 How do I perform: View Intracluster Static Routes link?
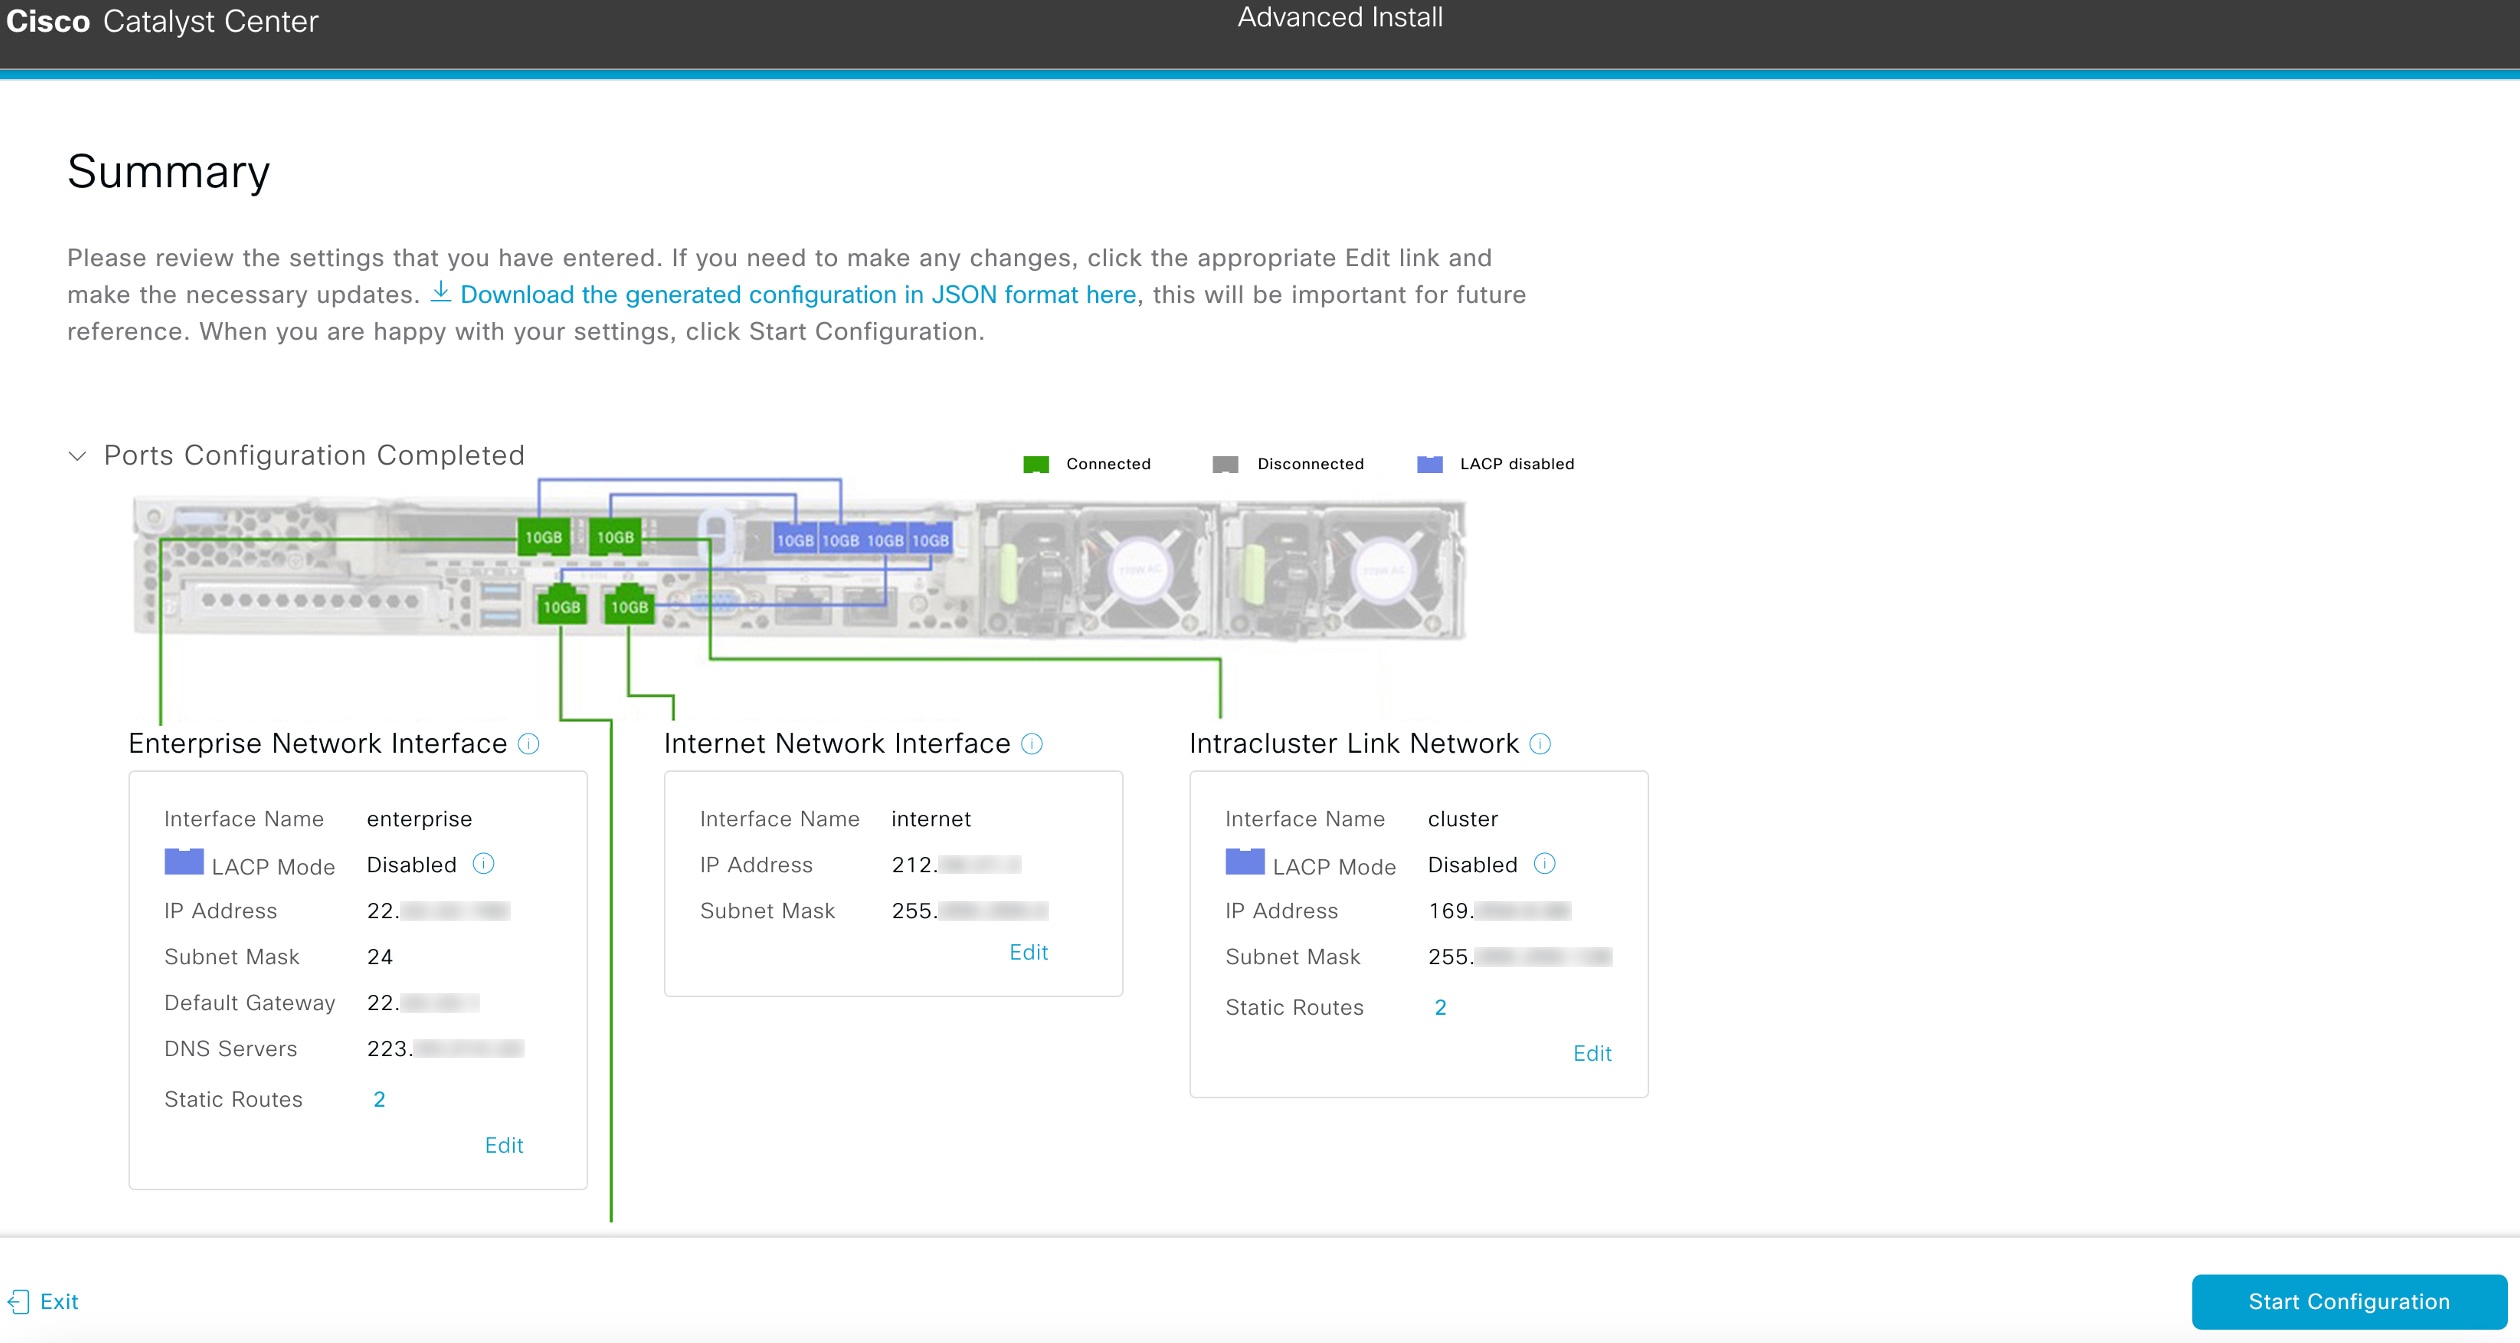(x=1440, y=1007)
